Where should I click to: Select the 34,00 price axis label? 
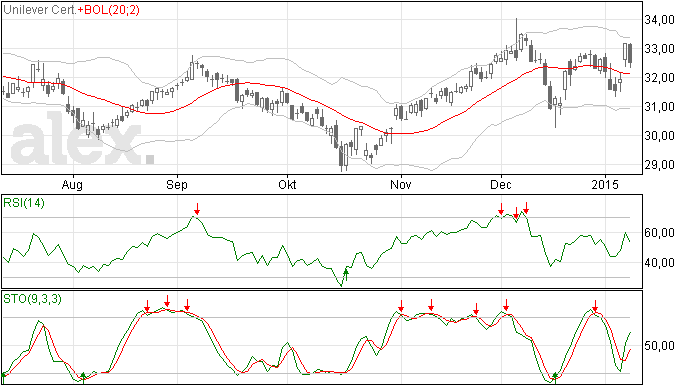coord(659,20)
